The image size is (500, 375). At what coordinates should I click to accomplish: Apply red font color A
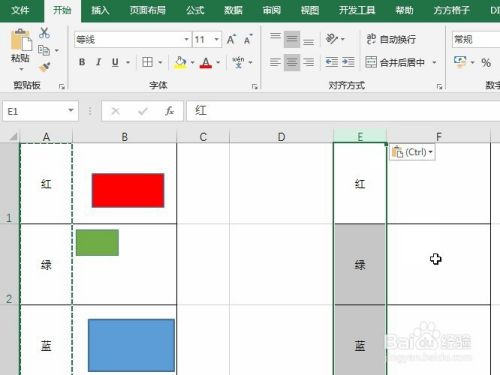[206, 62]
